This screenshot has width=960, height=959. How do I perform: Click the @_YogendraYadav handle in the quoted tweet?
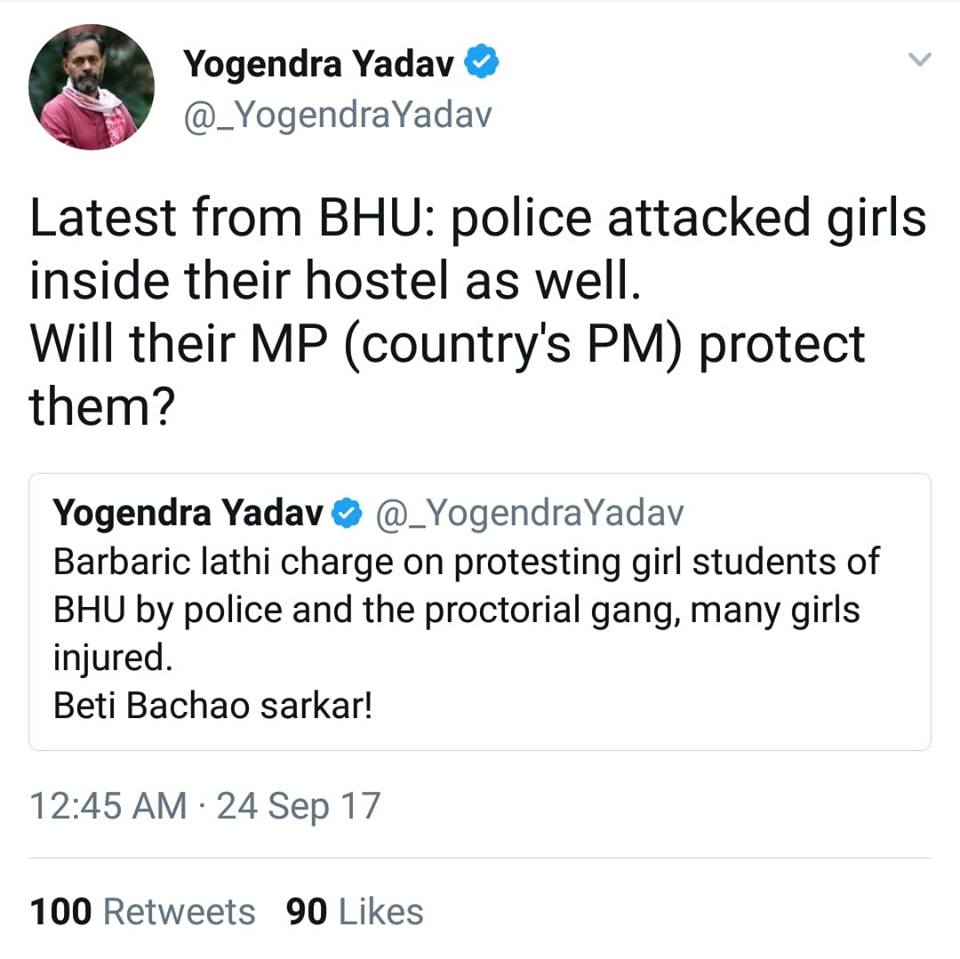click(529, 514)
